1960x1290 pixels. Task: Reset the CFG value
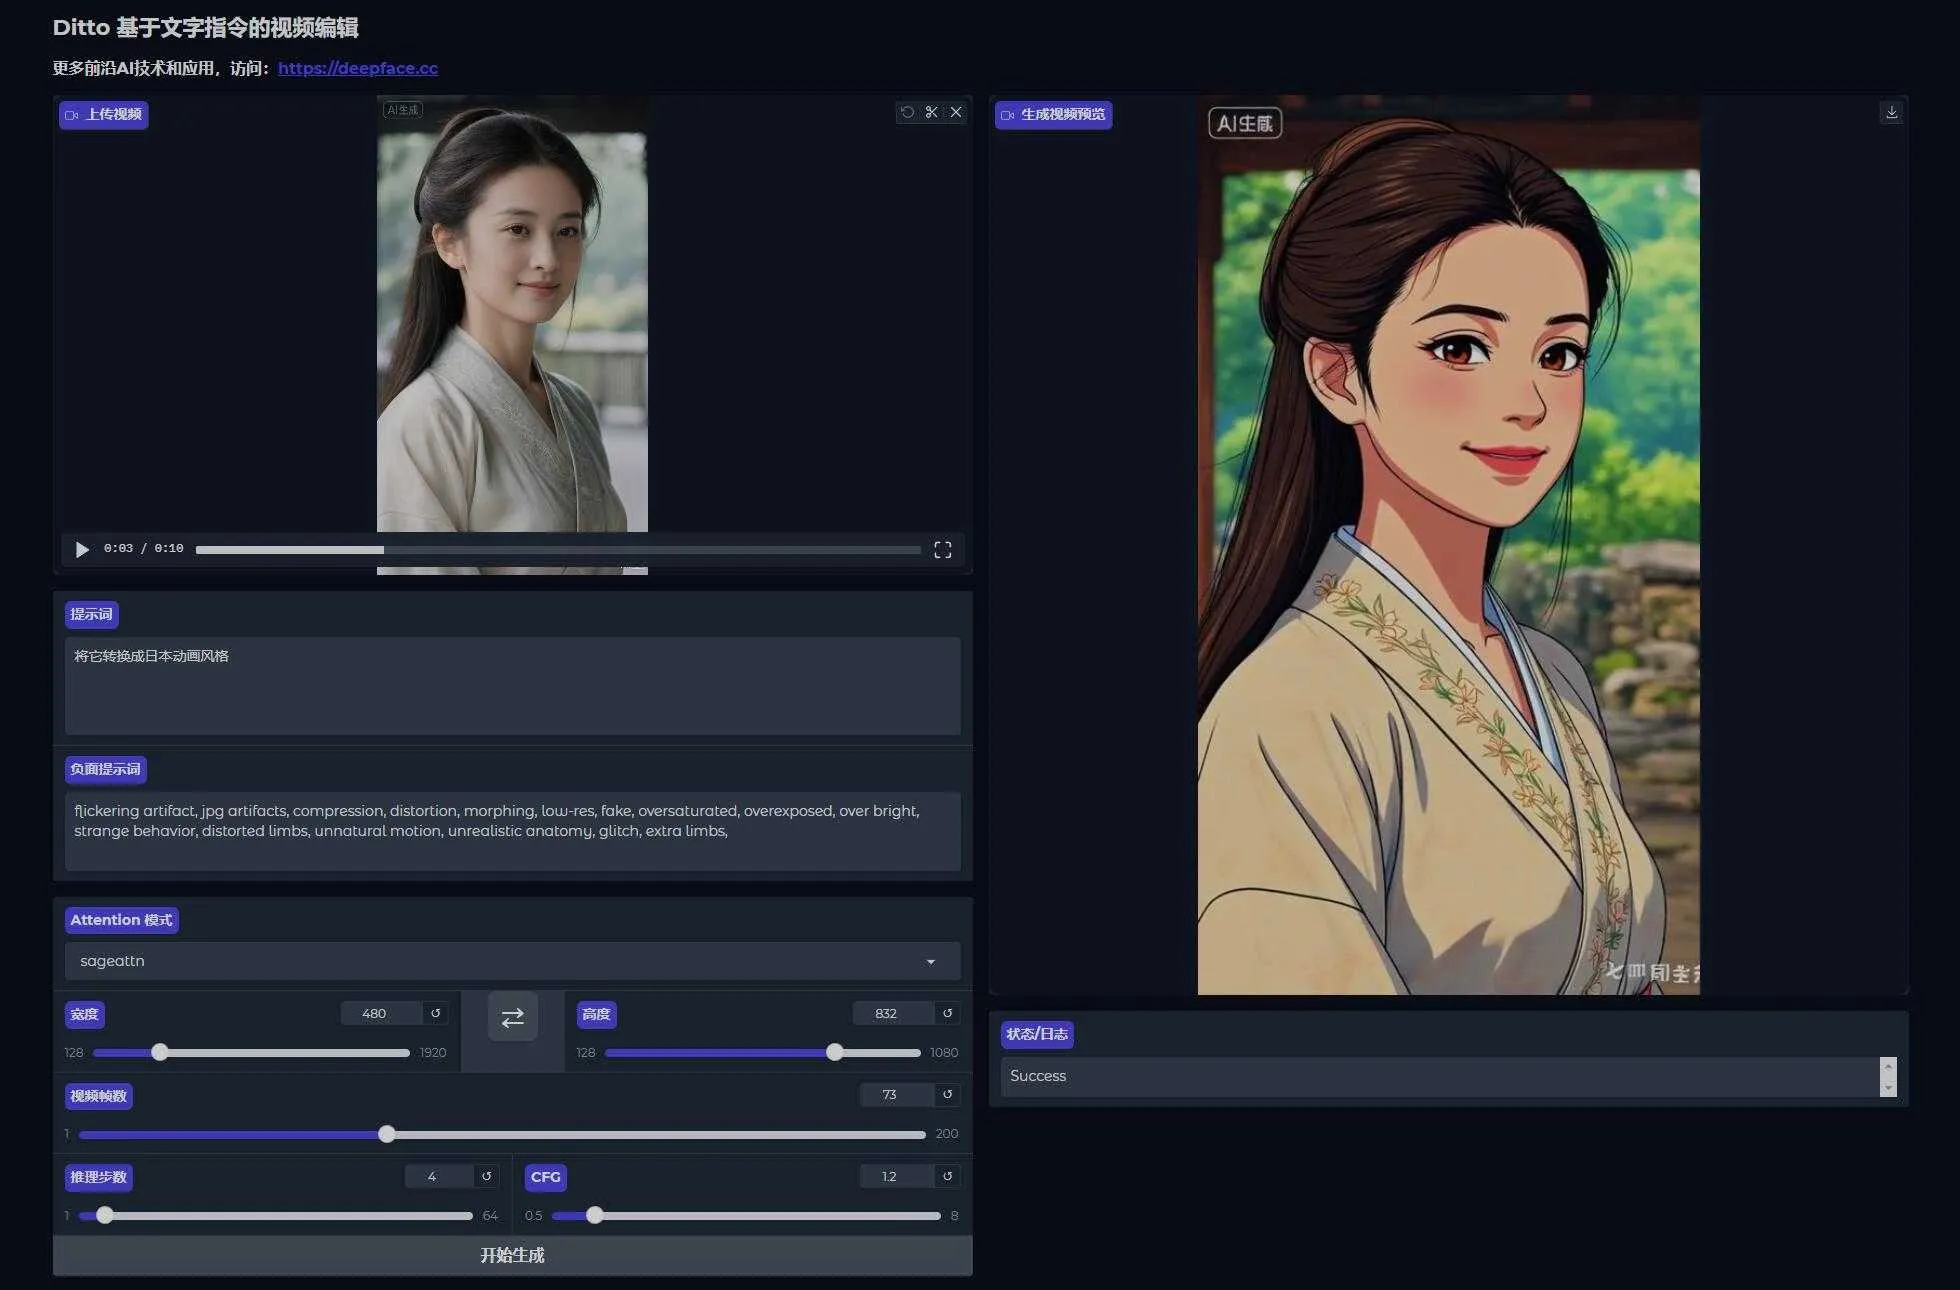947,1176
